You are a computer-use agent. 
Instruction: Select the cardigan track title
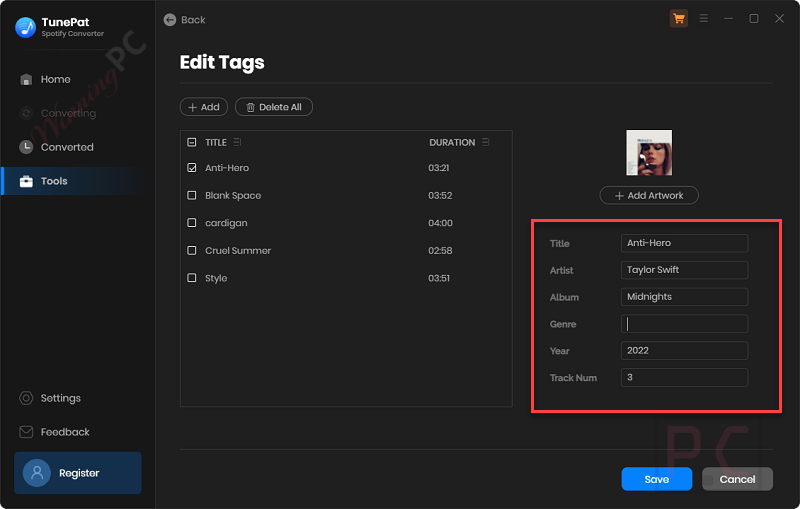226,223
